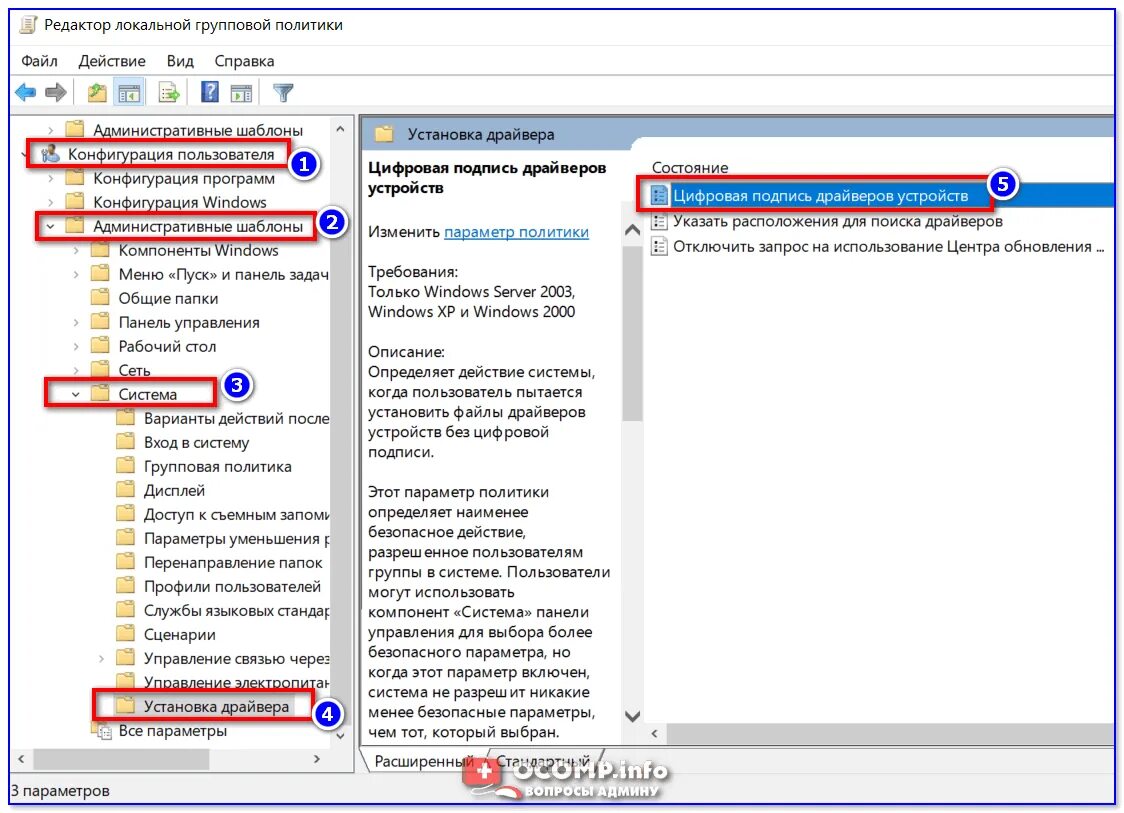Switch to the Стандартный tab
The width and height of the screenshot is (1124, 813).
543,761
